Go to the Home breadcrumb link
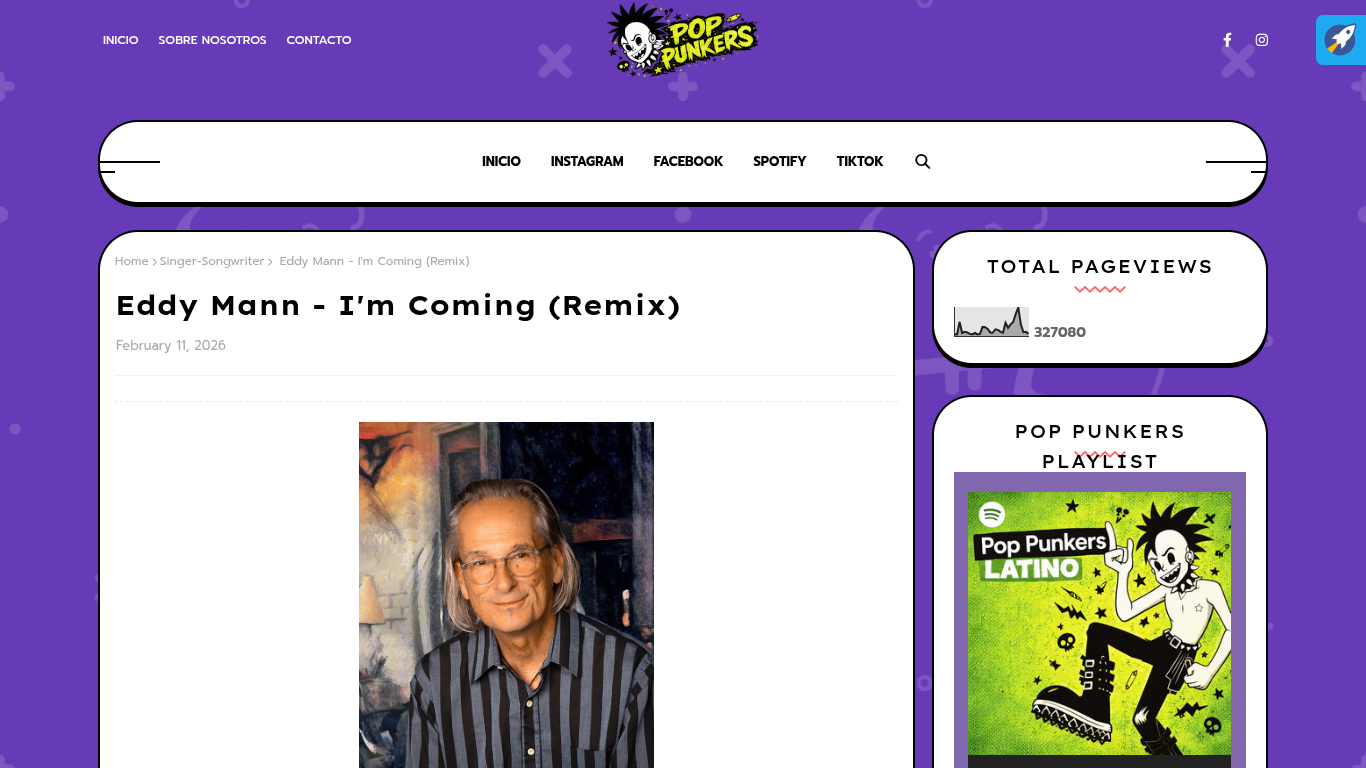Viewport: 1366px width, 768px height. (x=131, y=261)
